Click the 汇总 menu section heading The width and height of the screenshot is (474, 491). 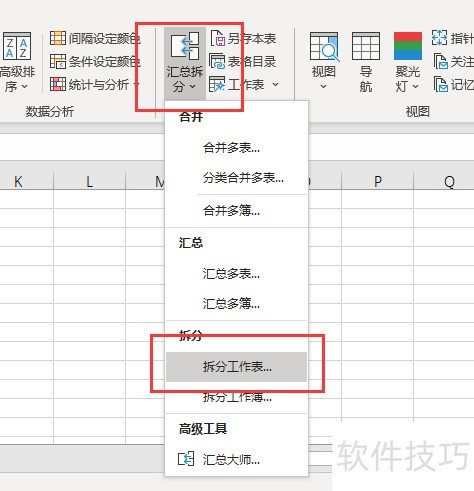pos(191,242)
